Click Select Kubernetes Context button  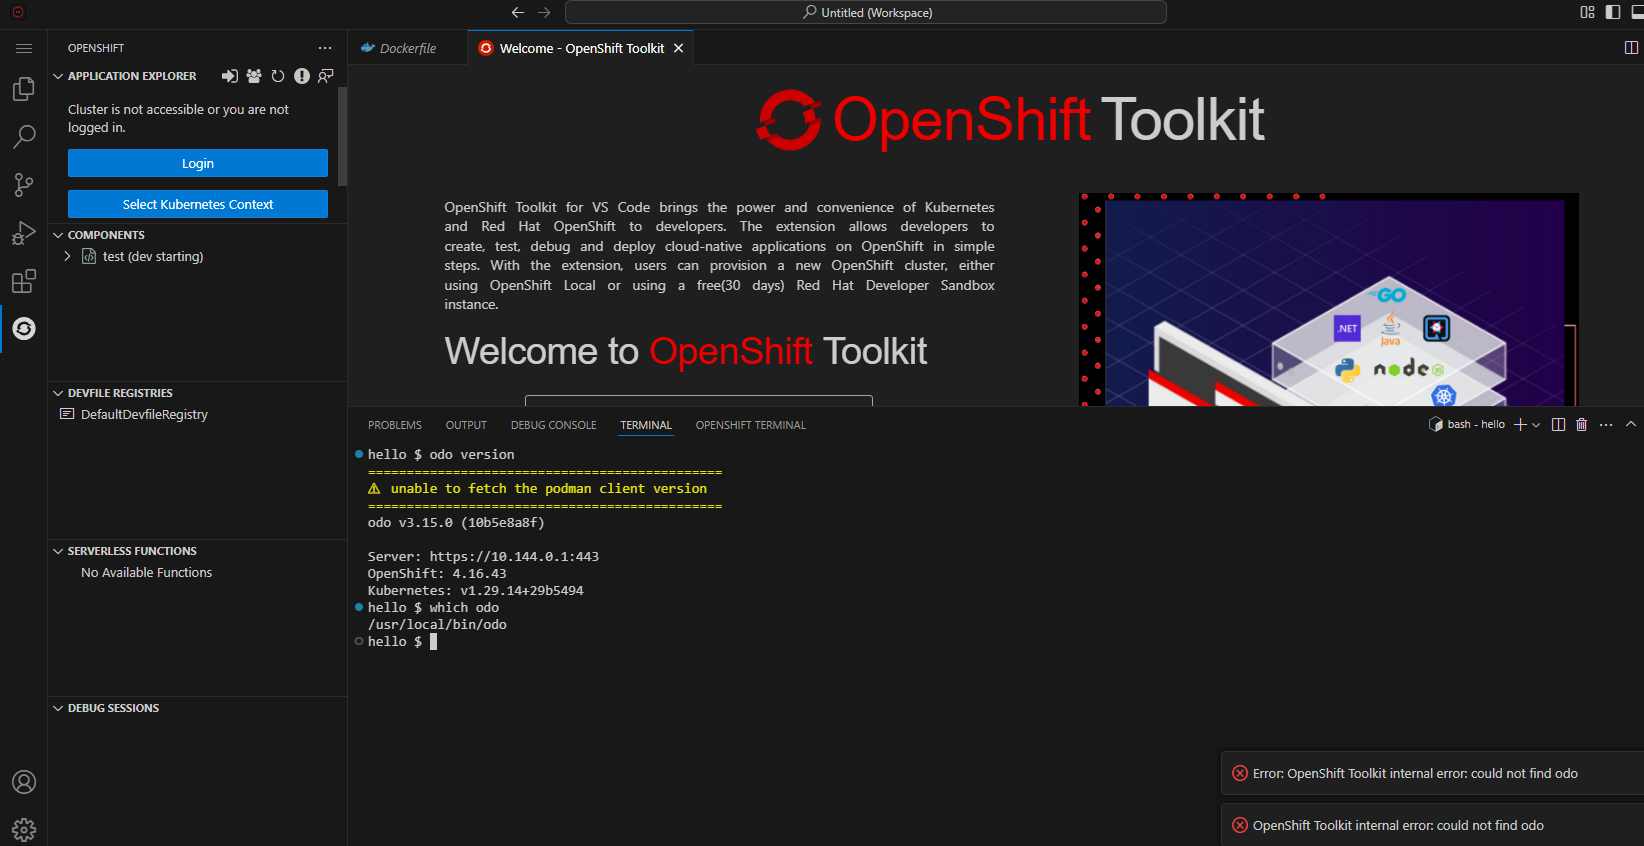(198, 204)
